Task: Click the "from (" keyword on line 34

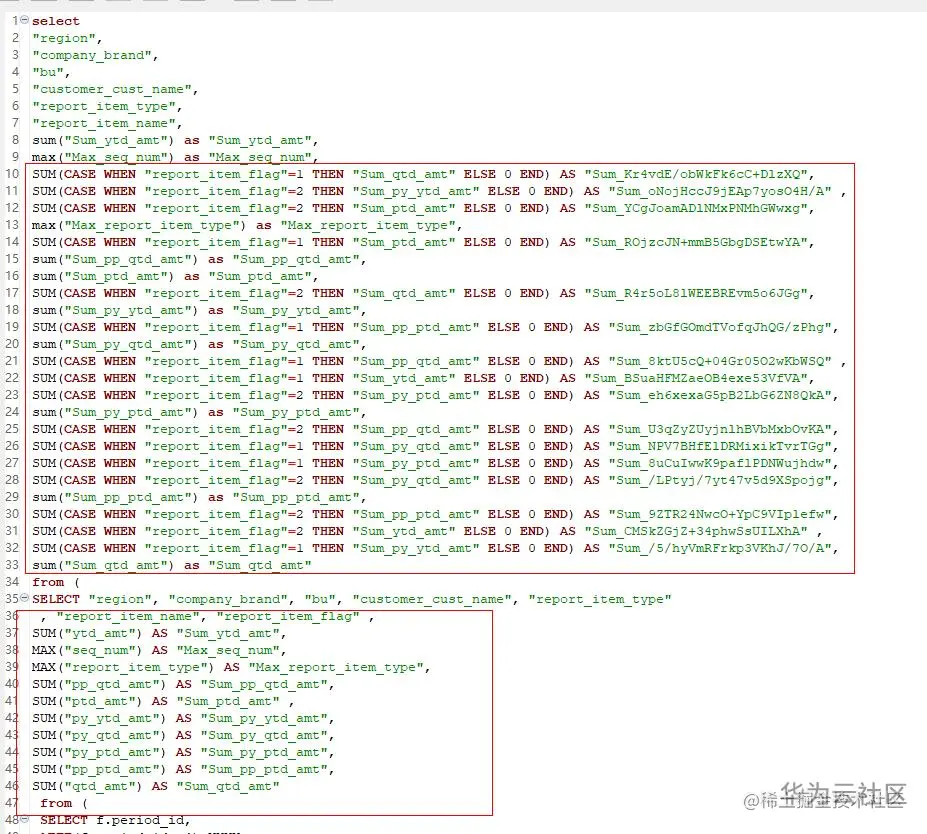Action: tap(56, 582)
